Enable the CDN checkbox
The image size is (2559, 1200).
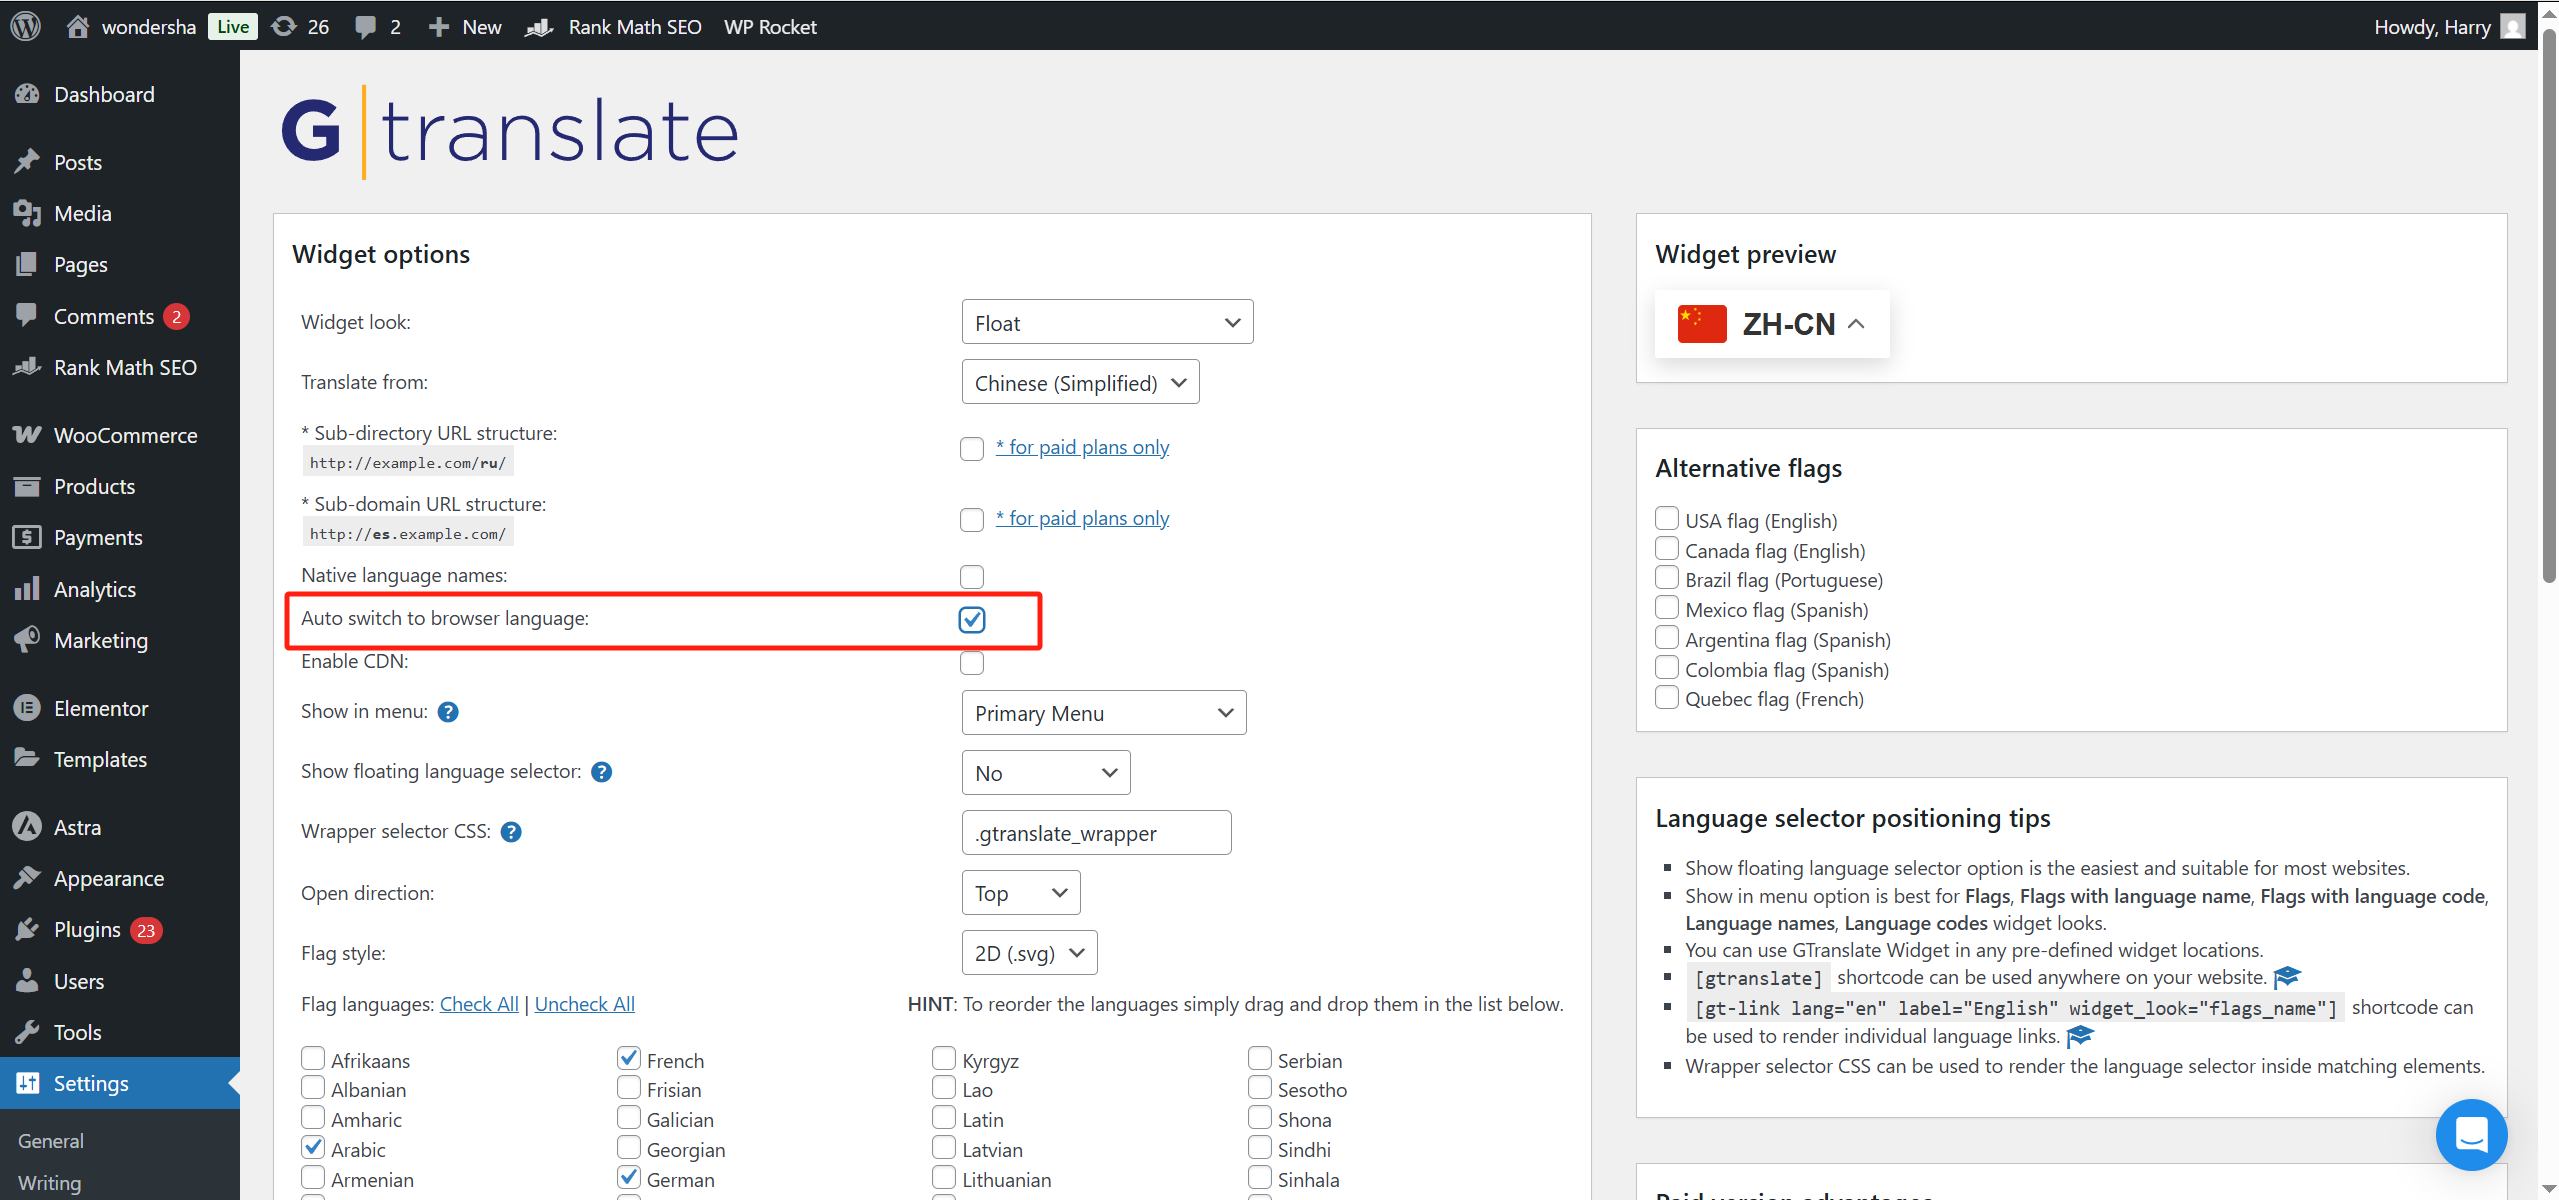tap(972, 663)
